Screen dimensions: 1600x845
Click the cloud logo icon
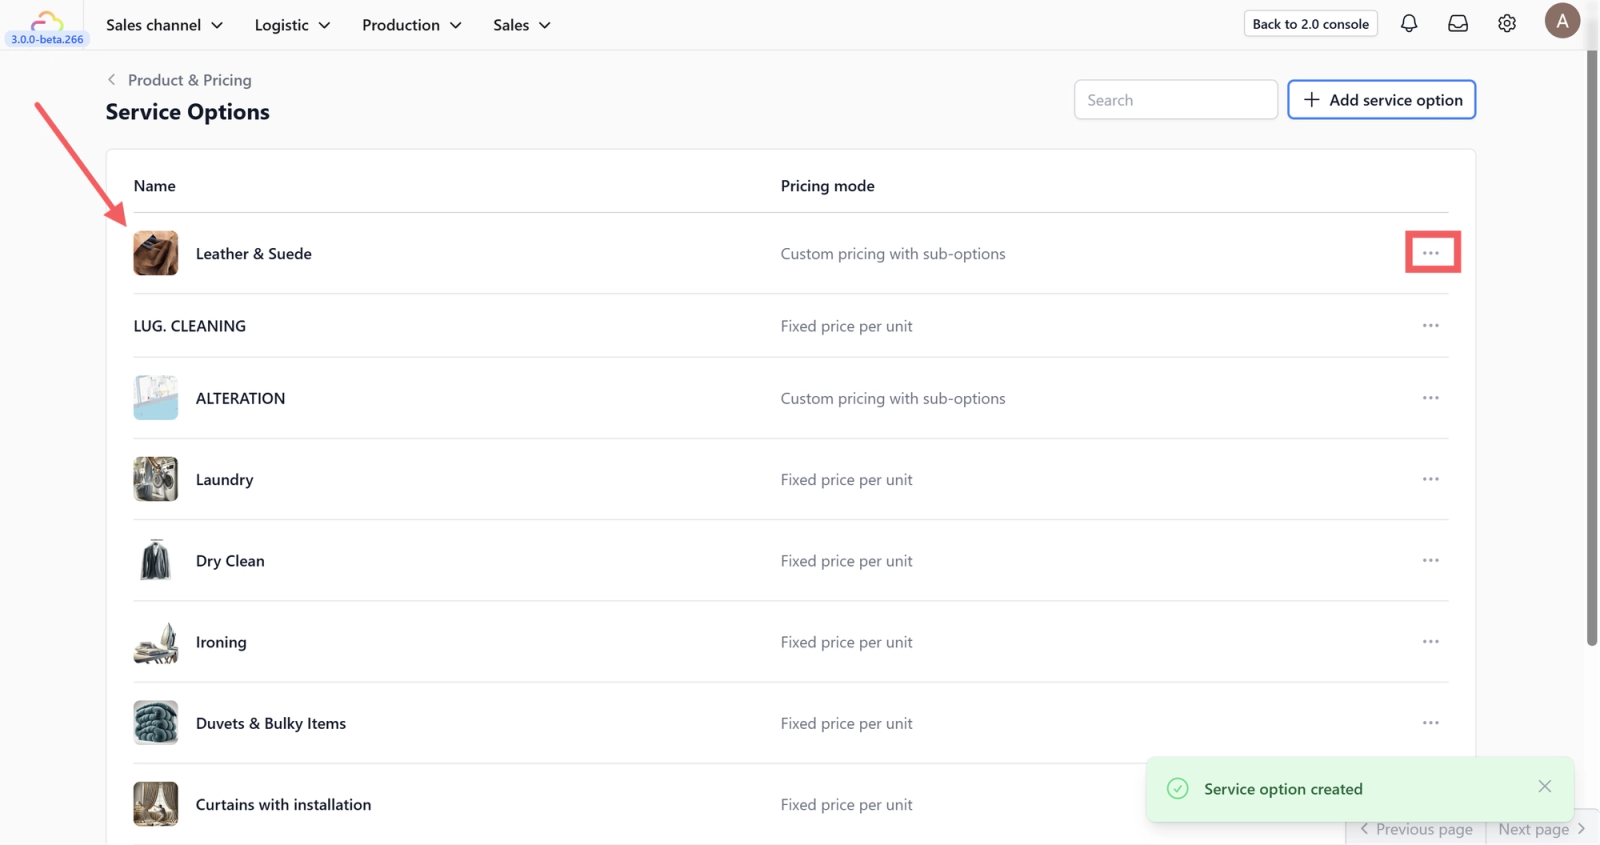(47, 20)
